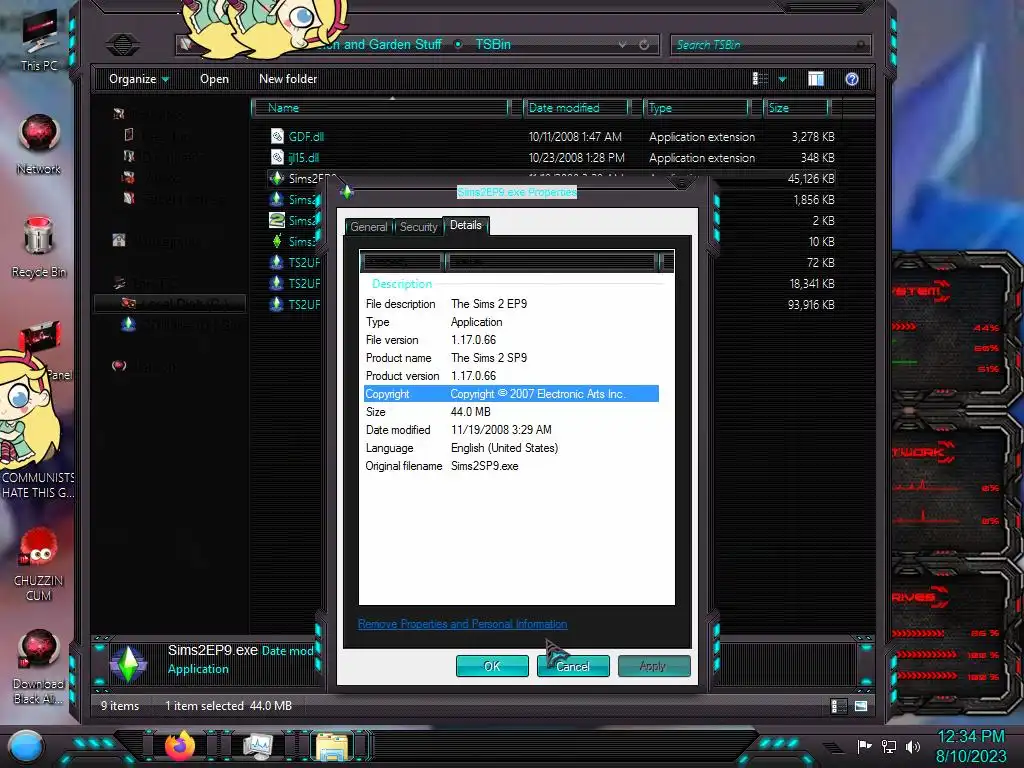1024x768 pixels.
Task: Open File Explorer taskbar button
Action: pos(332,746)
